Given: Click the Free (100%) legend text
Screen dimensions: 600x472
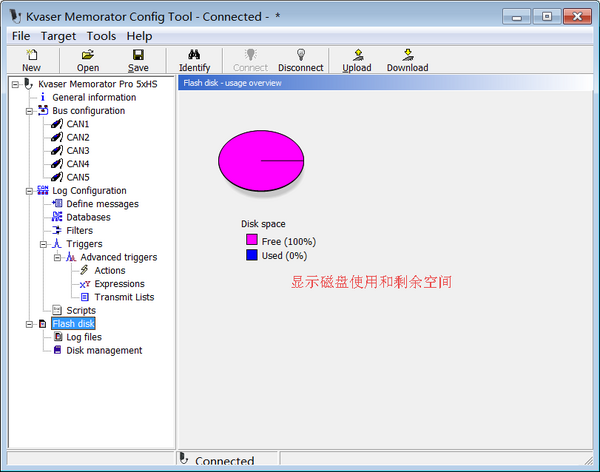Looking at the screenshot, I should click(x=289, y=242).
